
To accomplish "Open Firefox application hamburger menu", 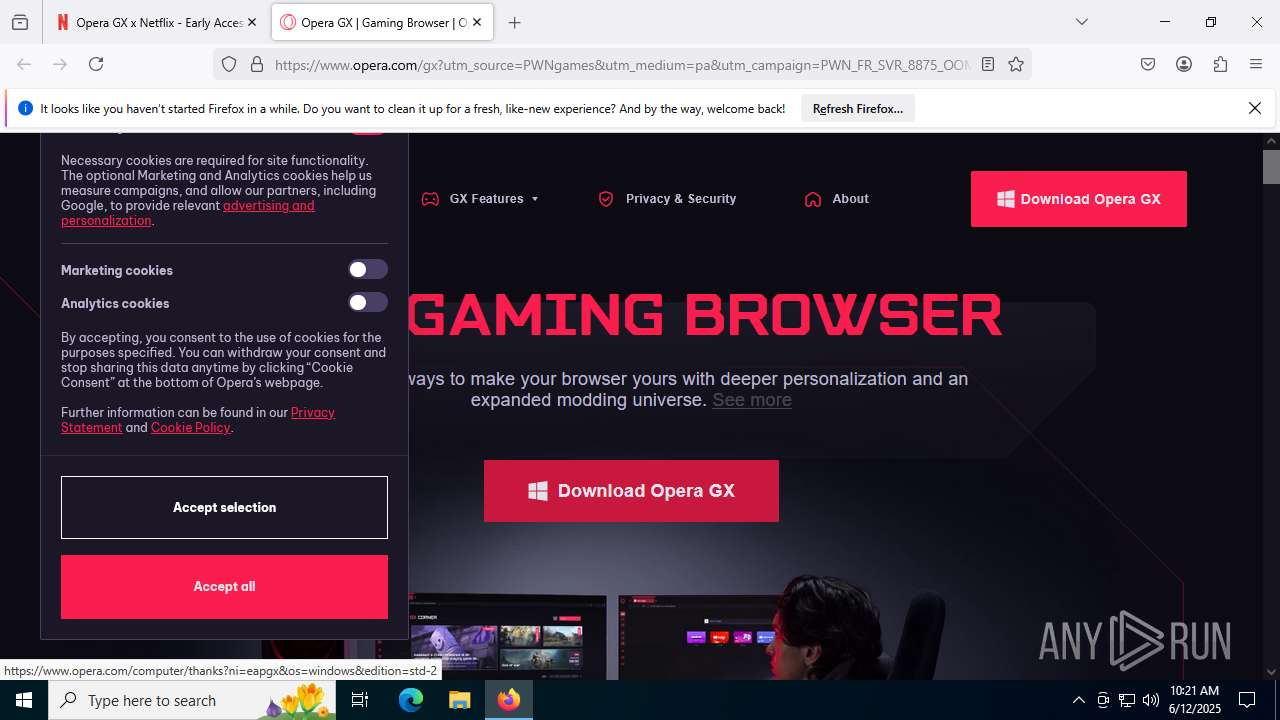I will point(1256,64).
